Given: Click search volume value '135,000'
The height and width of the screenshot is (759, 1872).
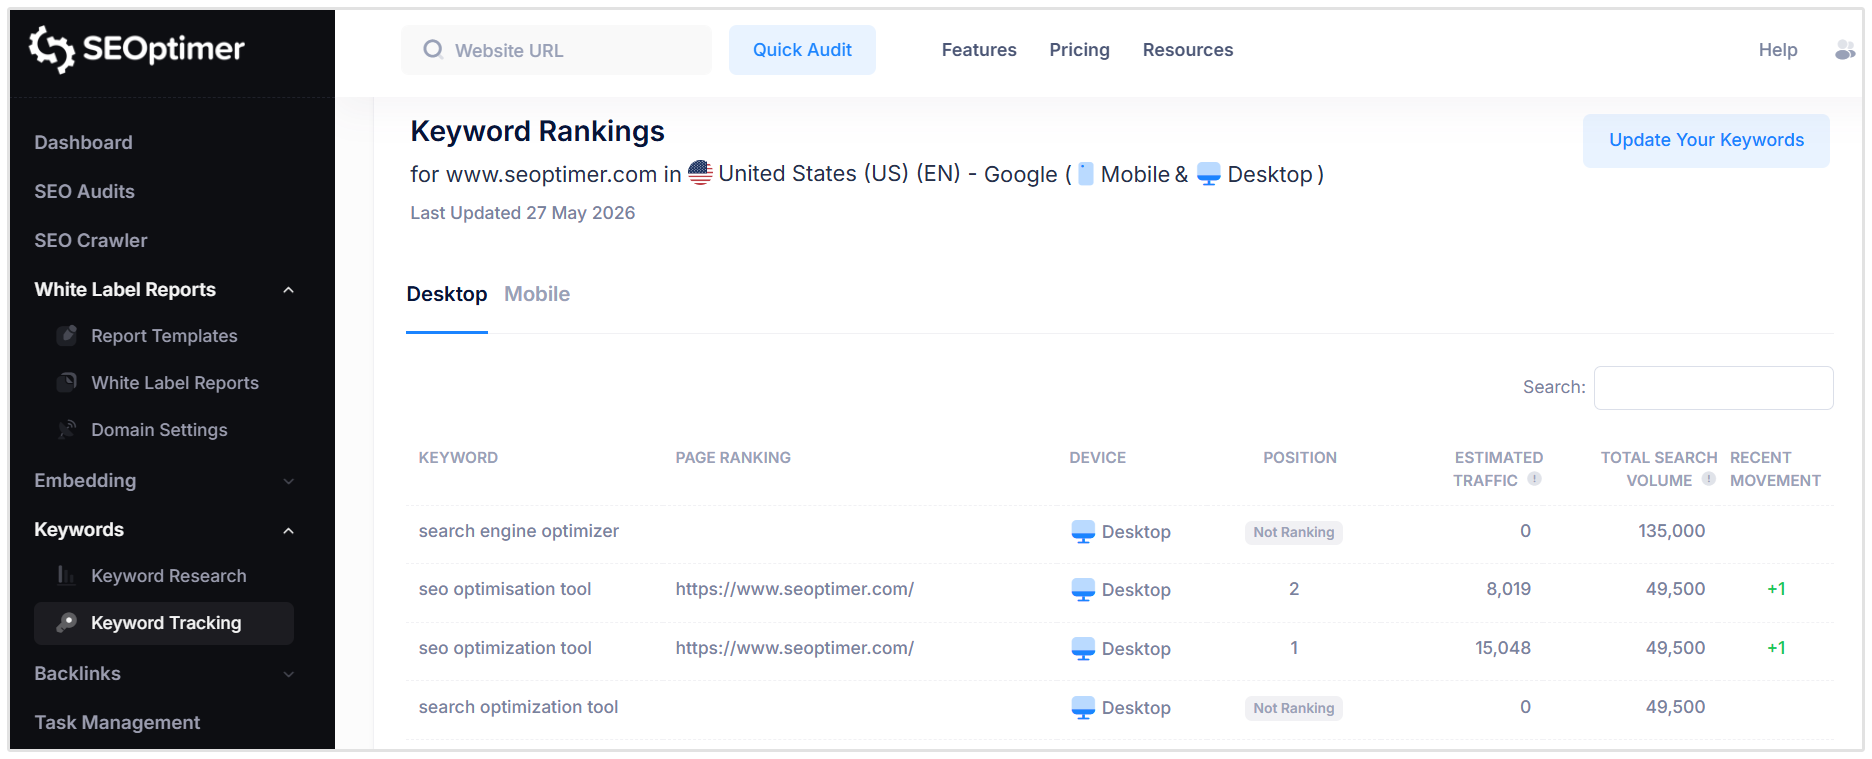Looking at the screenshot, I should coord(1671,531).
